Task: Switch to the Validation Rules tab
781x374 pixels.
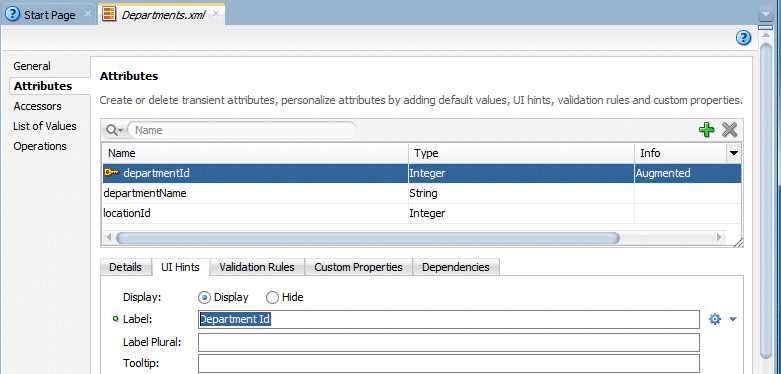Action: pos(257,267)
